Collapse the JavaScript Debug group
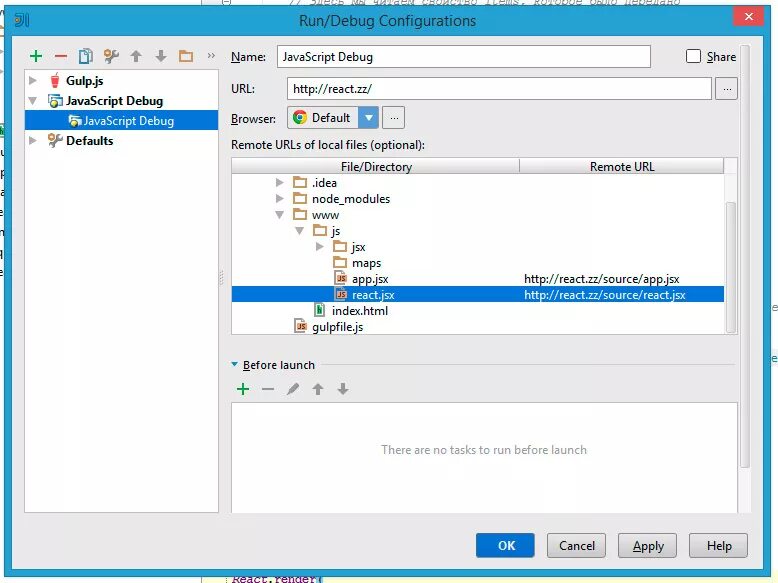Screen dimensions: 778x583 (x=33, y=101)
